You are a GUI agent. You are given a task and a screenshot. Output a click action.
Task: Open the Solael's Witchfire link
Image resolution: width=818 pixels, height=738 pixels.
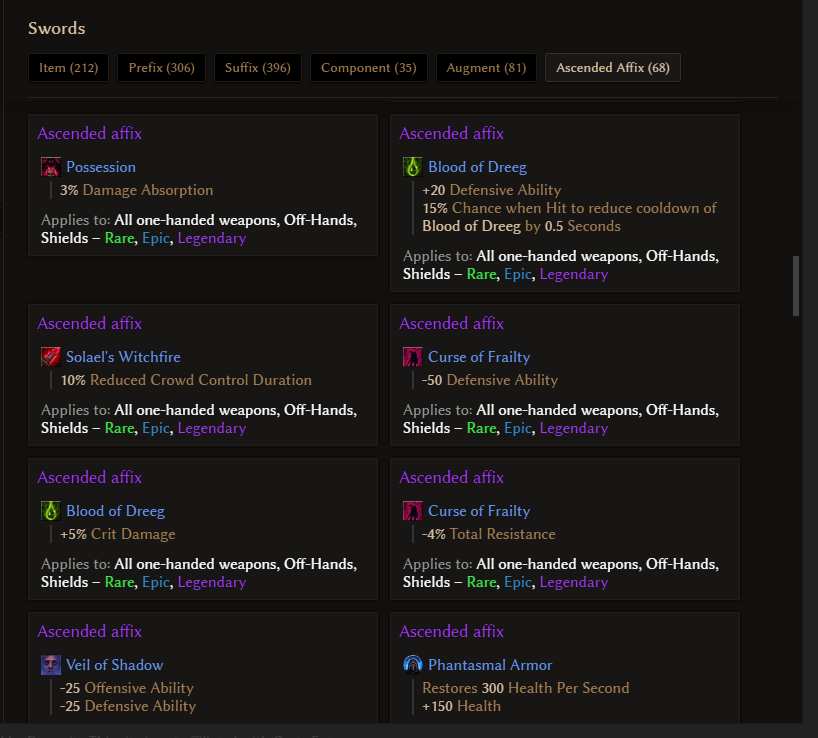(x=123, y=357)
